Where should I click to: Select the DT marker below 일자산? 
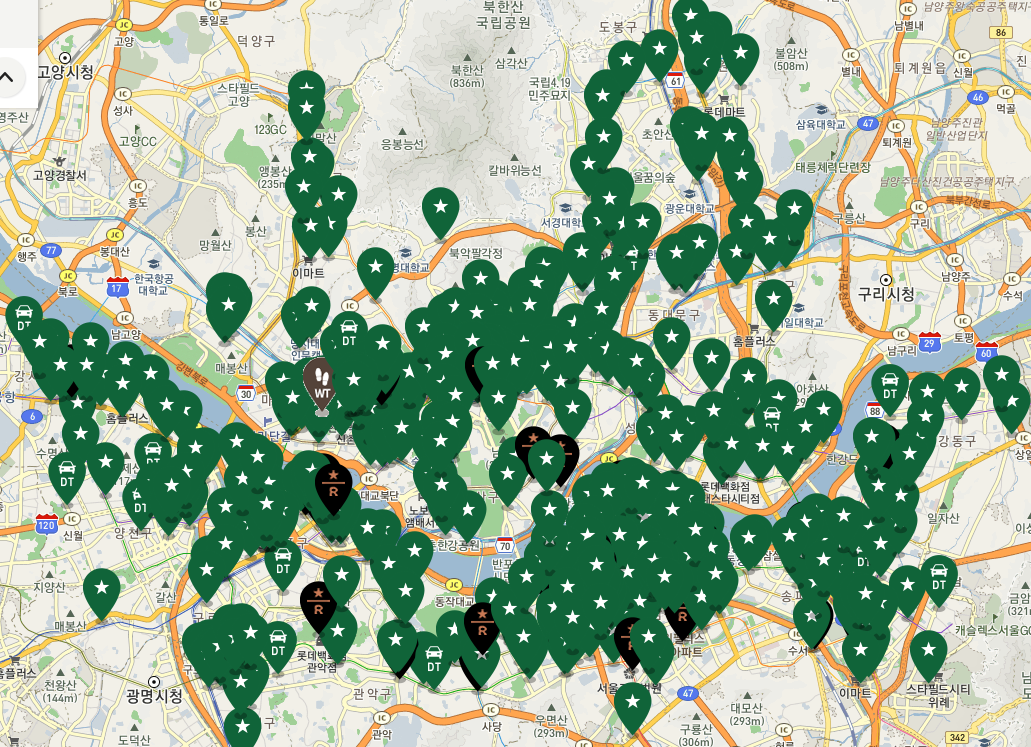coord(938,578)
